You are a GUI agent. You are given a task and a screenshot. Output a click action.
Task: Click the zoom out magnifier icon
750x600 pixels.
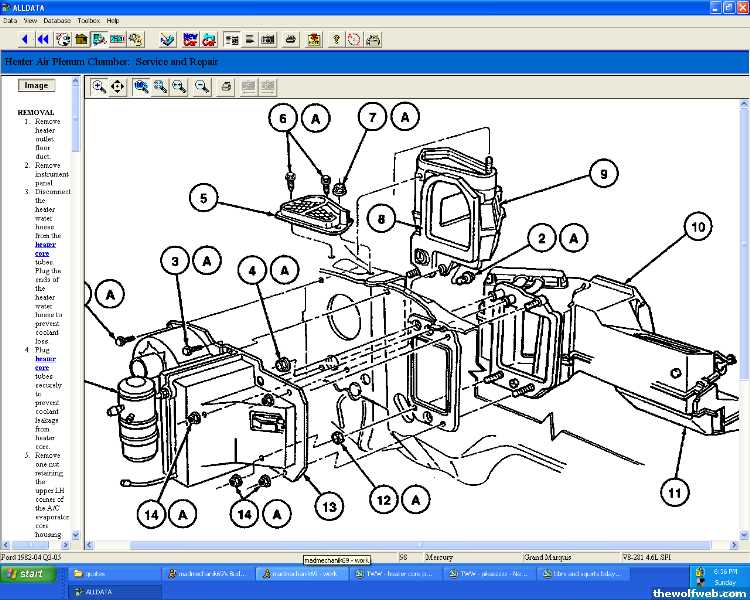pyautogui.click(x=202, y=87)
